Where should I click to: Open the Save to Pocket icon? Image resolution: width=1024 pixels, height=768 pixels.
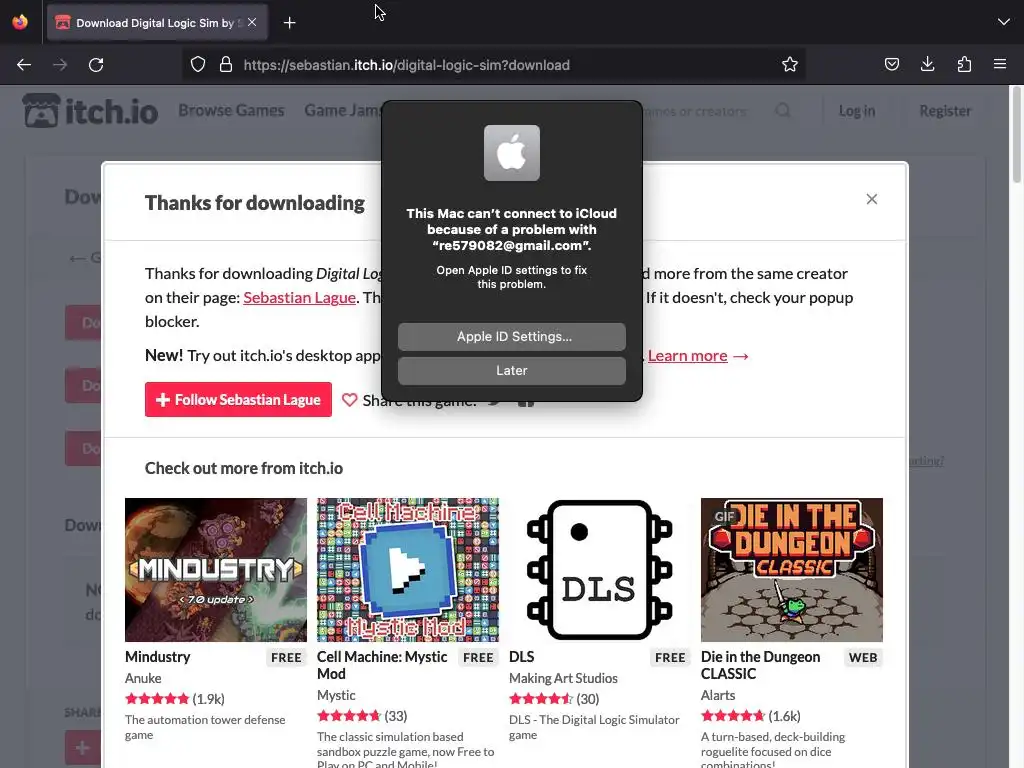tap(891, 64)
